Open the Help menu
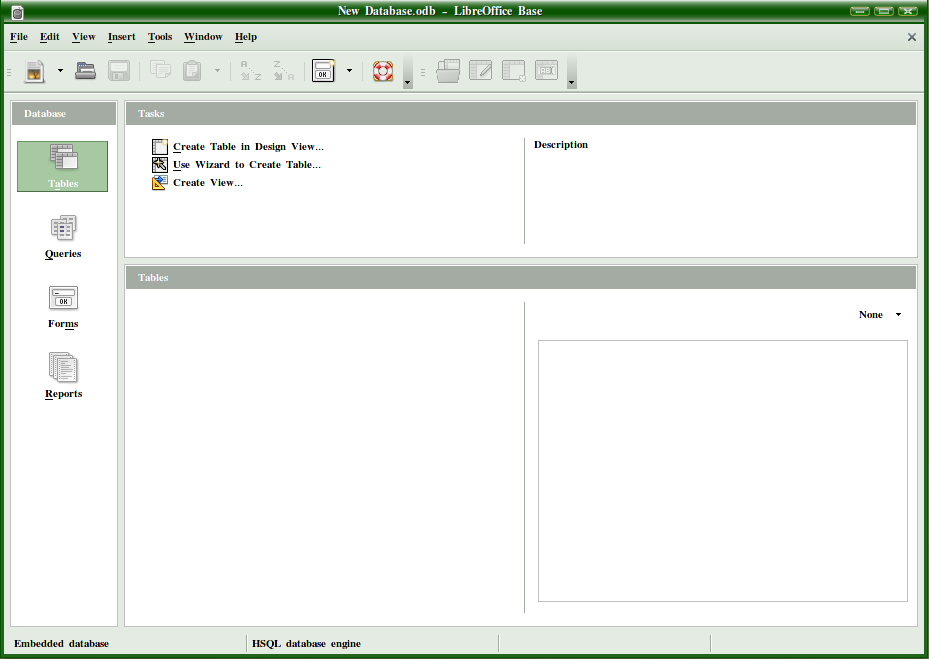The image size is (929, 659). (x=246, y=37)
